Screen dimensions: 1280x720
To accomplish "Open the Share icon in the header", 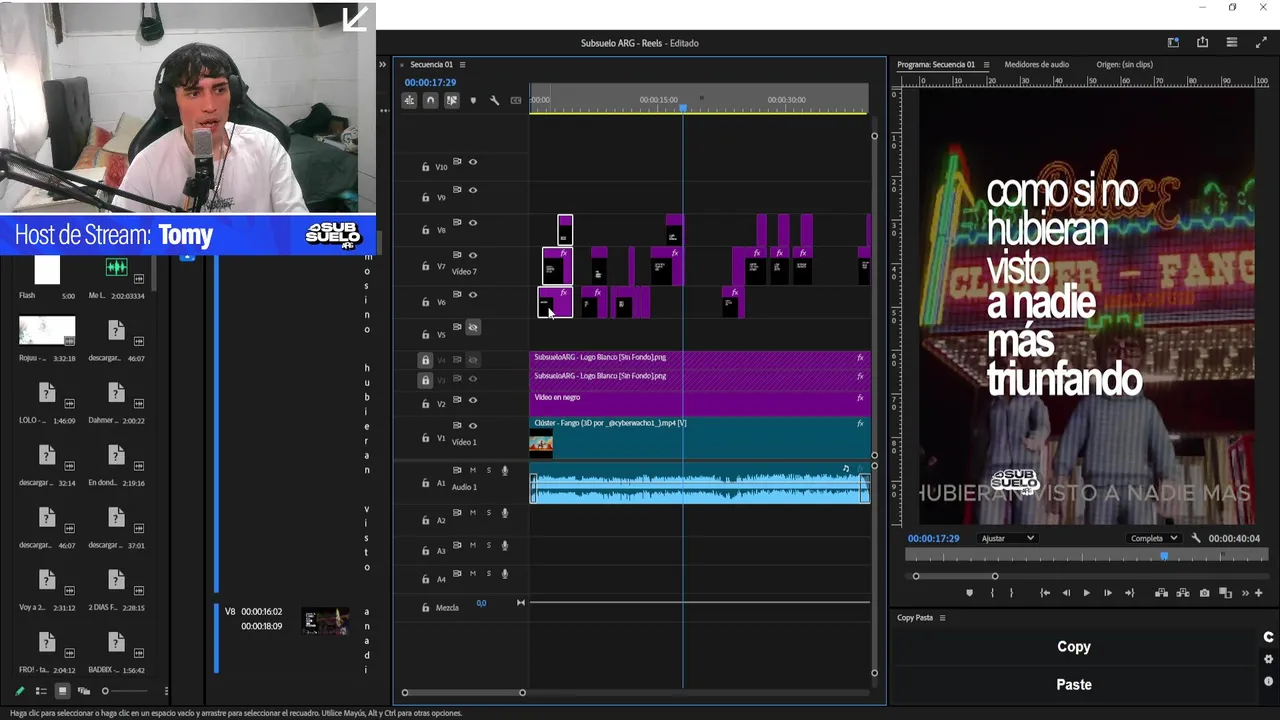I will pos(1202,42).
